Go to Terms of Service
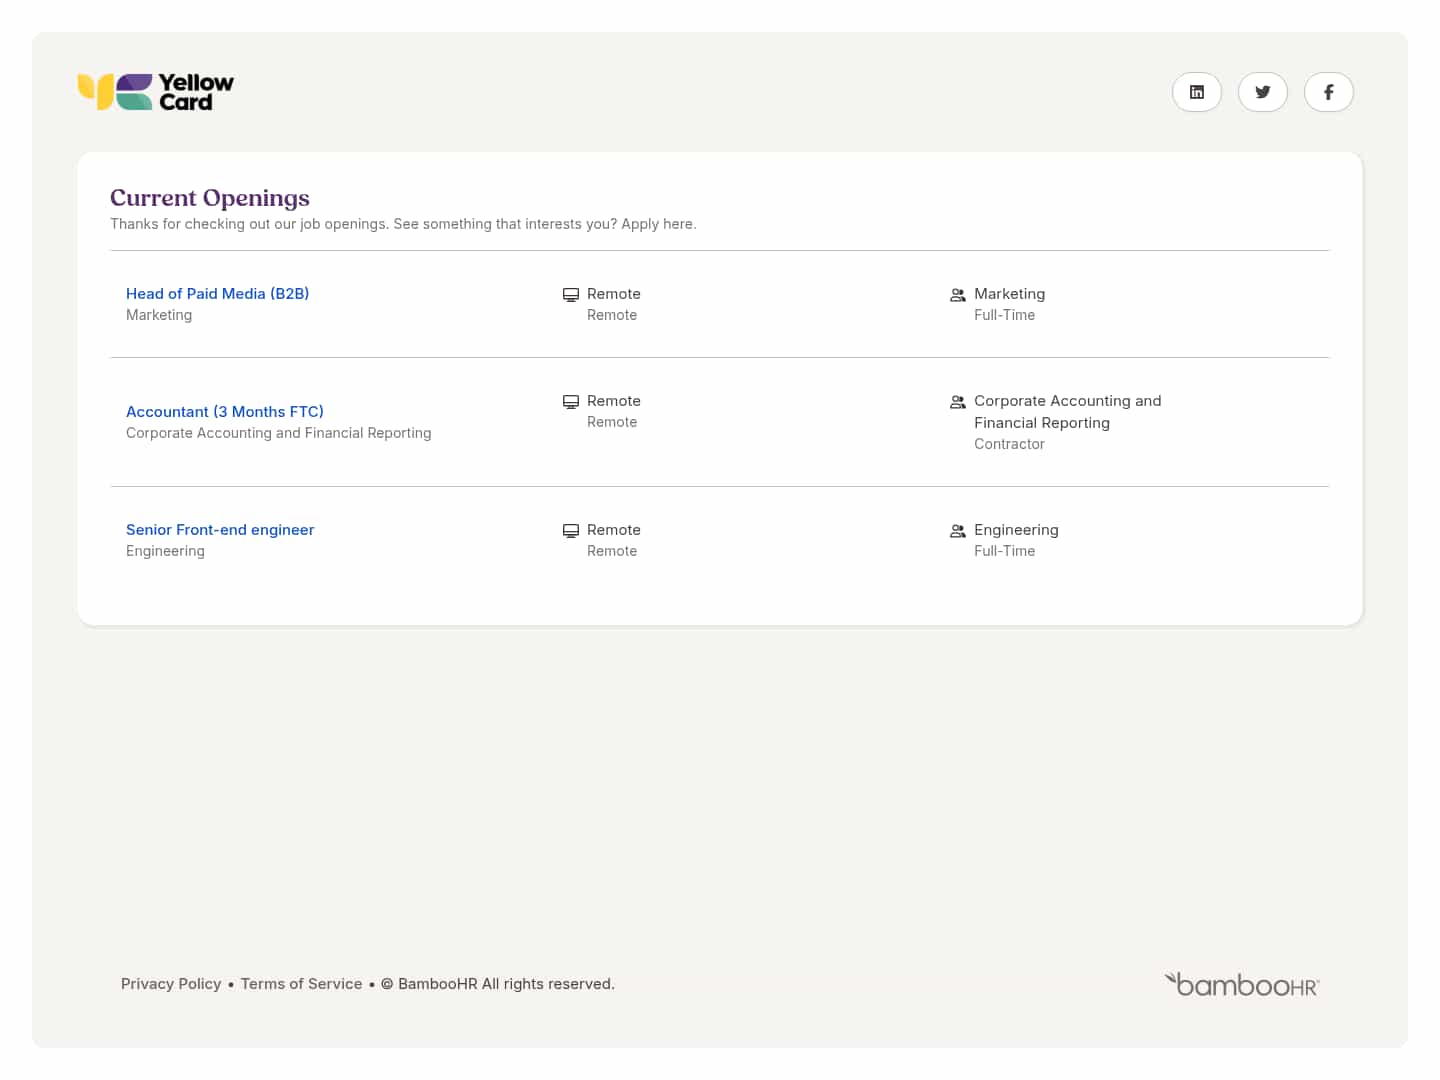 point(301,984)
